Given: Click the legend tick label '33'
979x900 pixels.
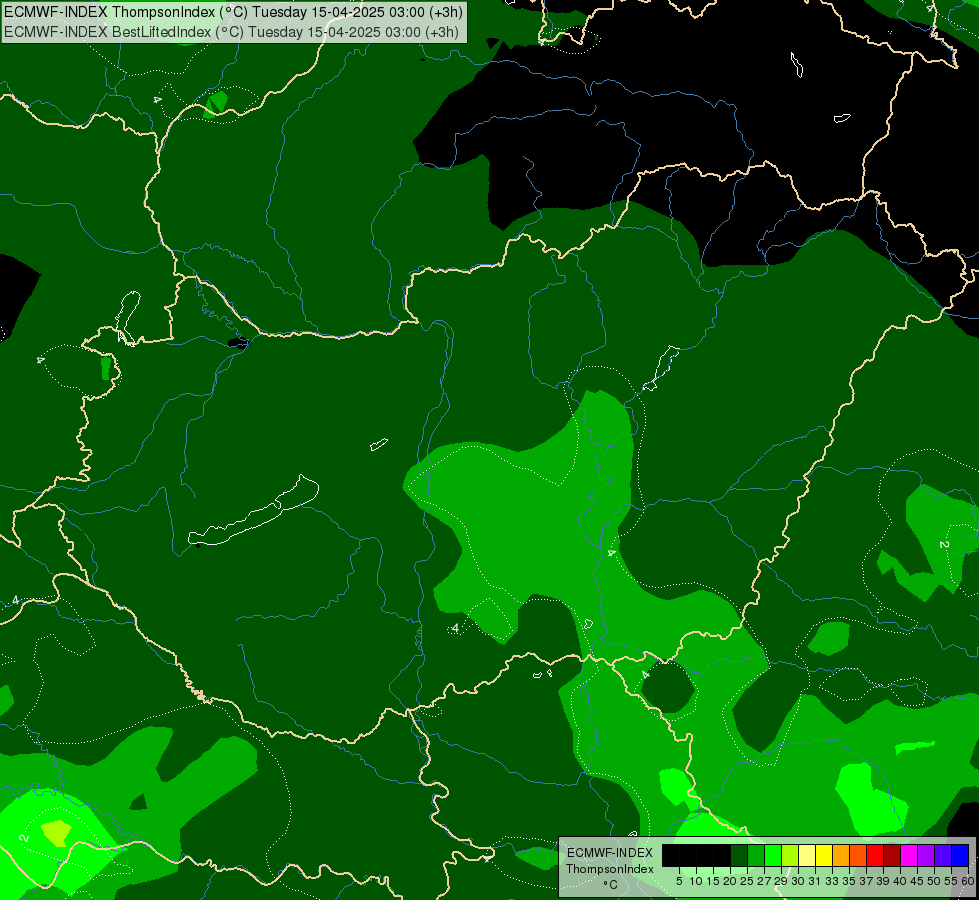Looking at the screenshot, I should (x=832, y=881).
